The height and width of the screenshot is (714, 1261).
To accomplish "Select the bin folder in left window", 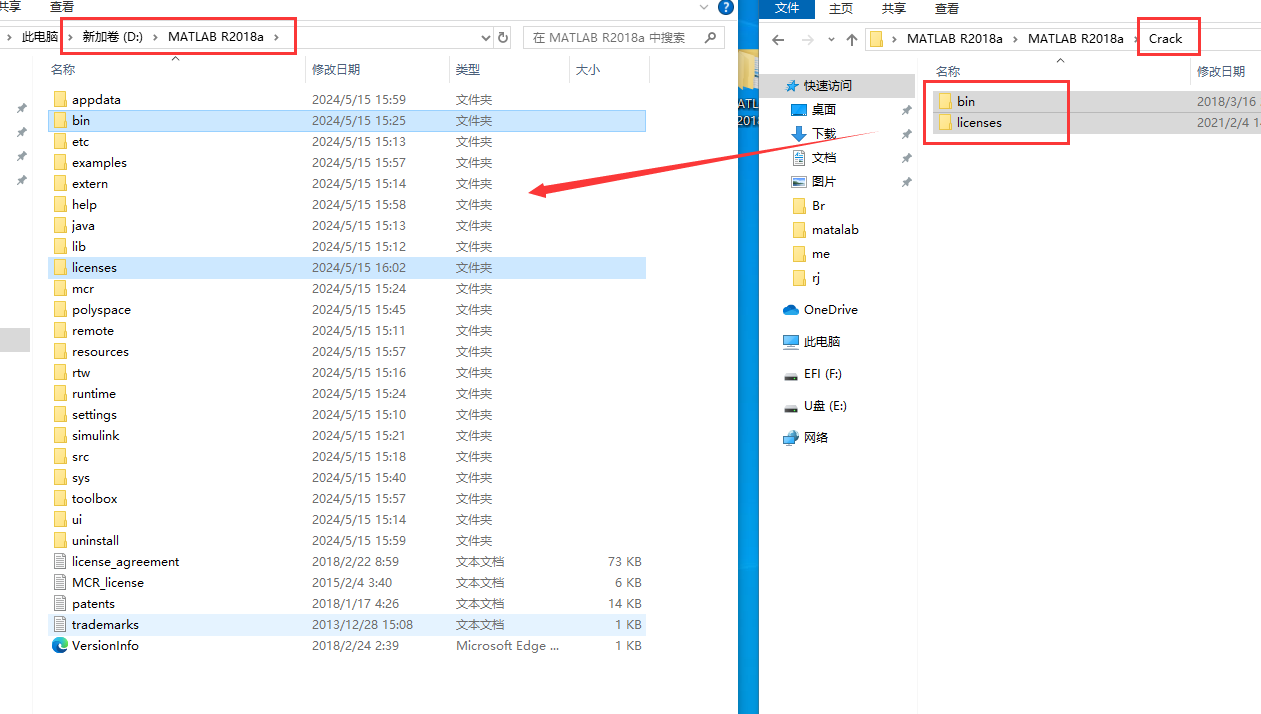I will point(346,120).
